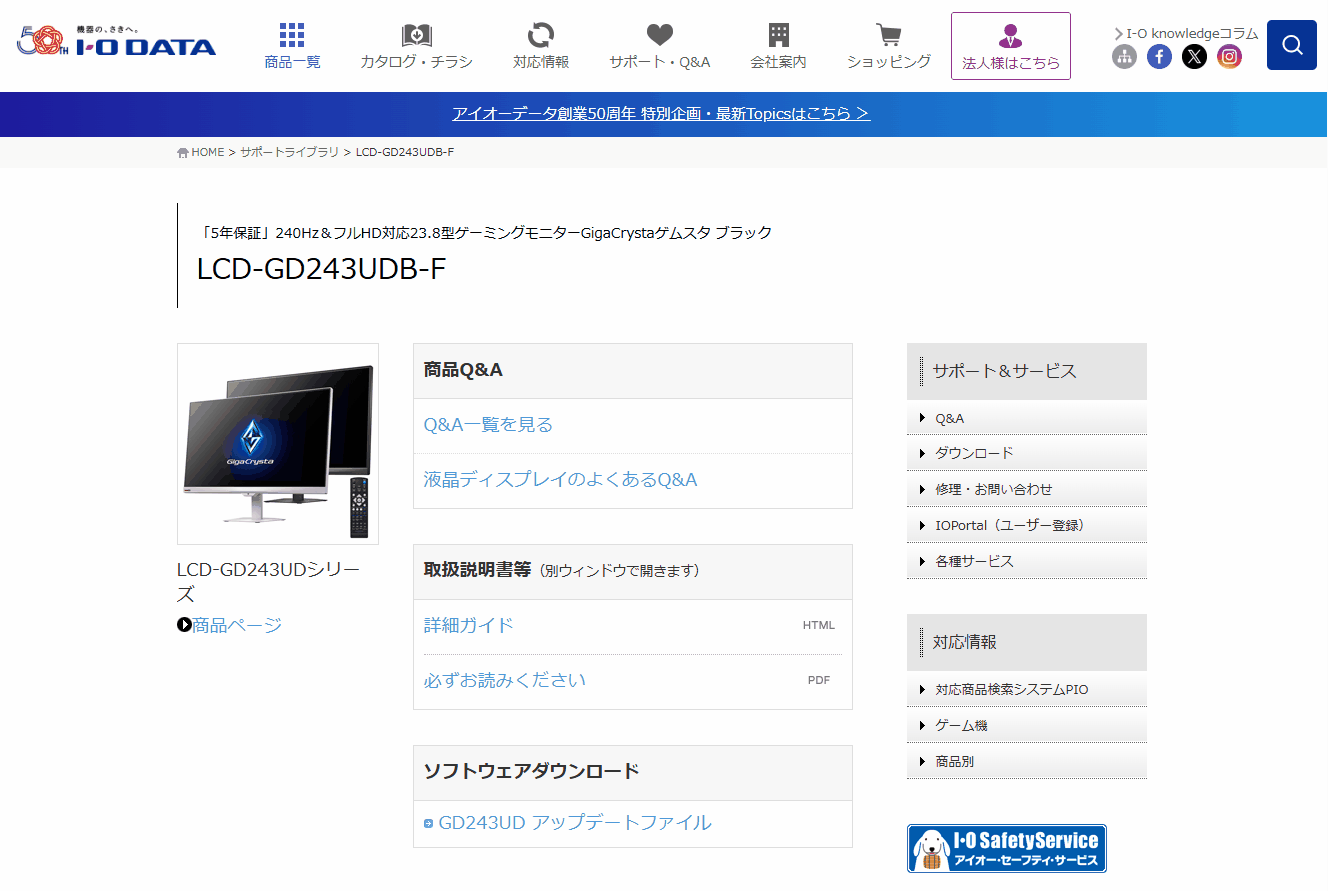Expand 修理・お問い合わせ sidebar entry
Viewport: 1328px width, 891px height.
point(1027,489)
